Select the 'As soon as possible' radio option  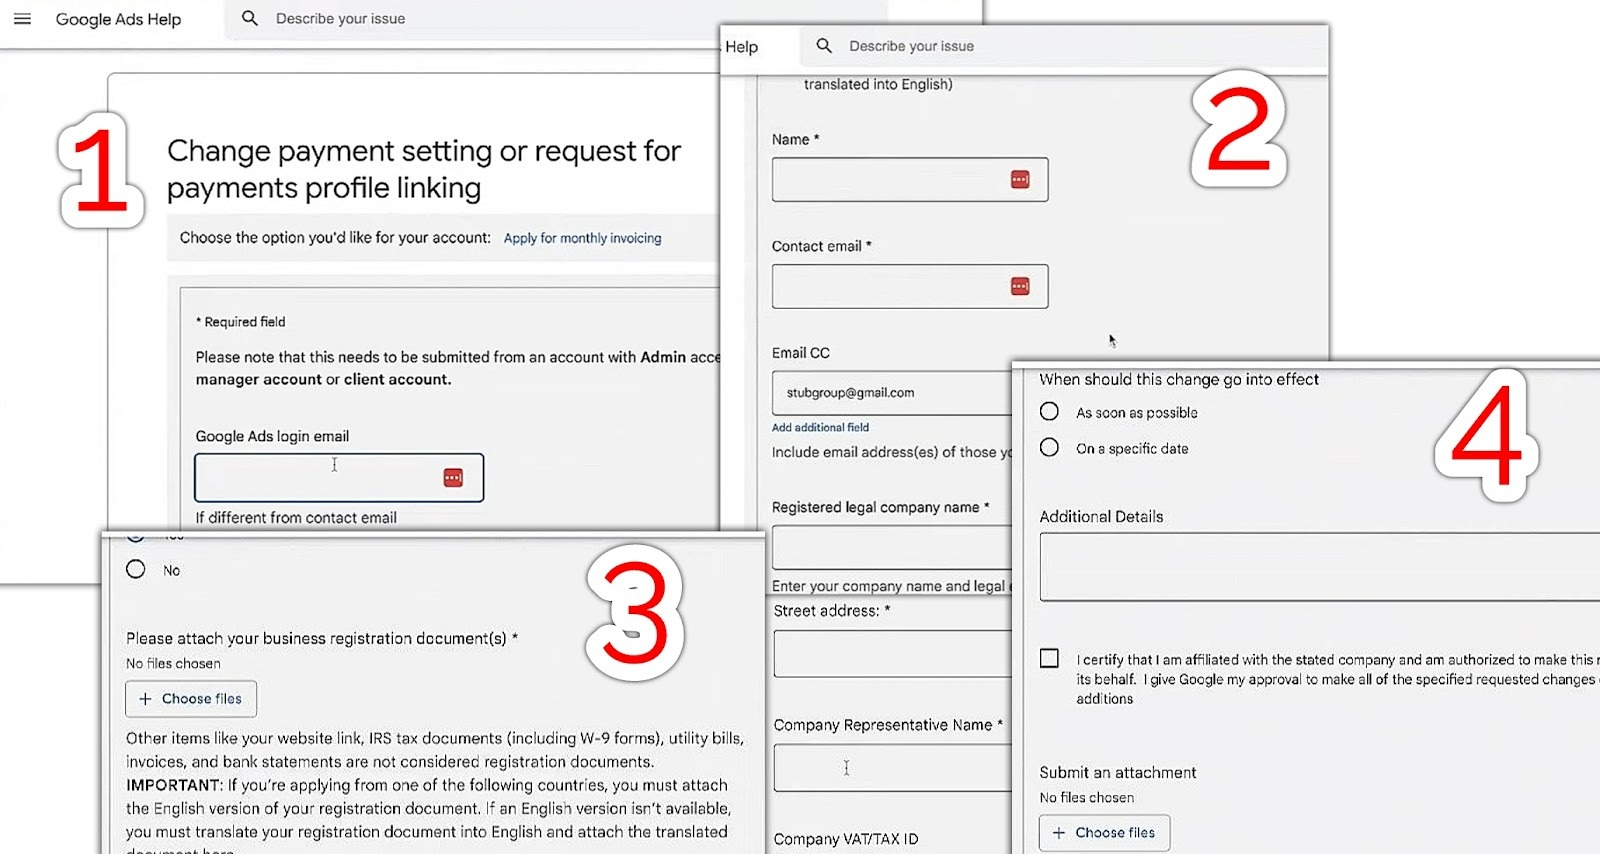[1049, 412]
